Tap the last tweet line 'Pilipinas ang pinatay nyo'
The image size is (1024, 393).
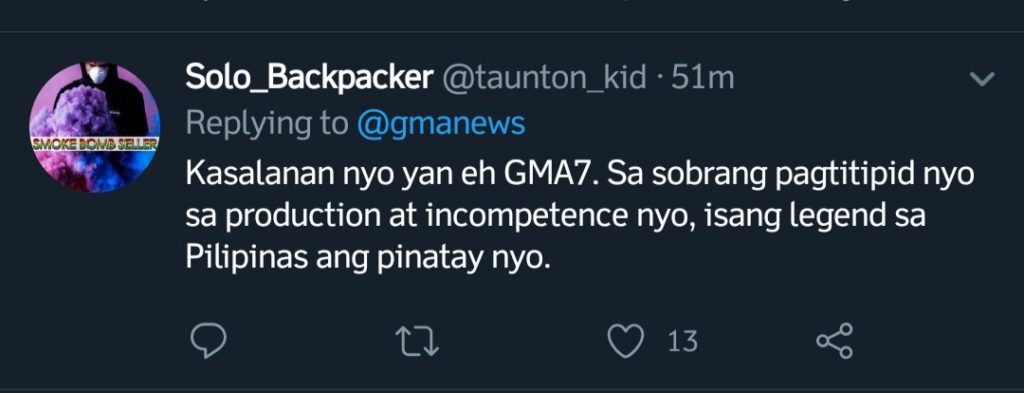click(x=364, y=259)
